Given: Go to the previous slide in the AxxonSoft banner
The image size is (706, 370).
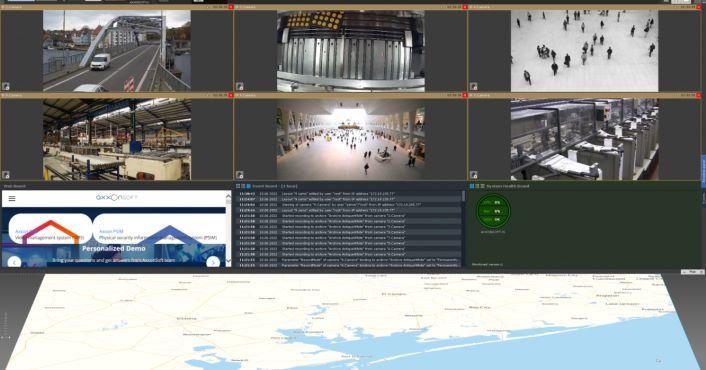Looking at the screenshot, I should coord(14,262).
